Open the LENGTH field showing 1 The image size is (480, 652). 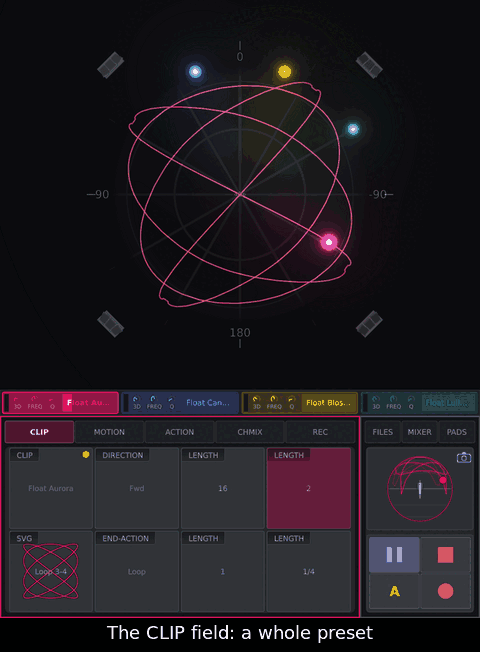coord(223,571)
